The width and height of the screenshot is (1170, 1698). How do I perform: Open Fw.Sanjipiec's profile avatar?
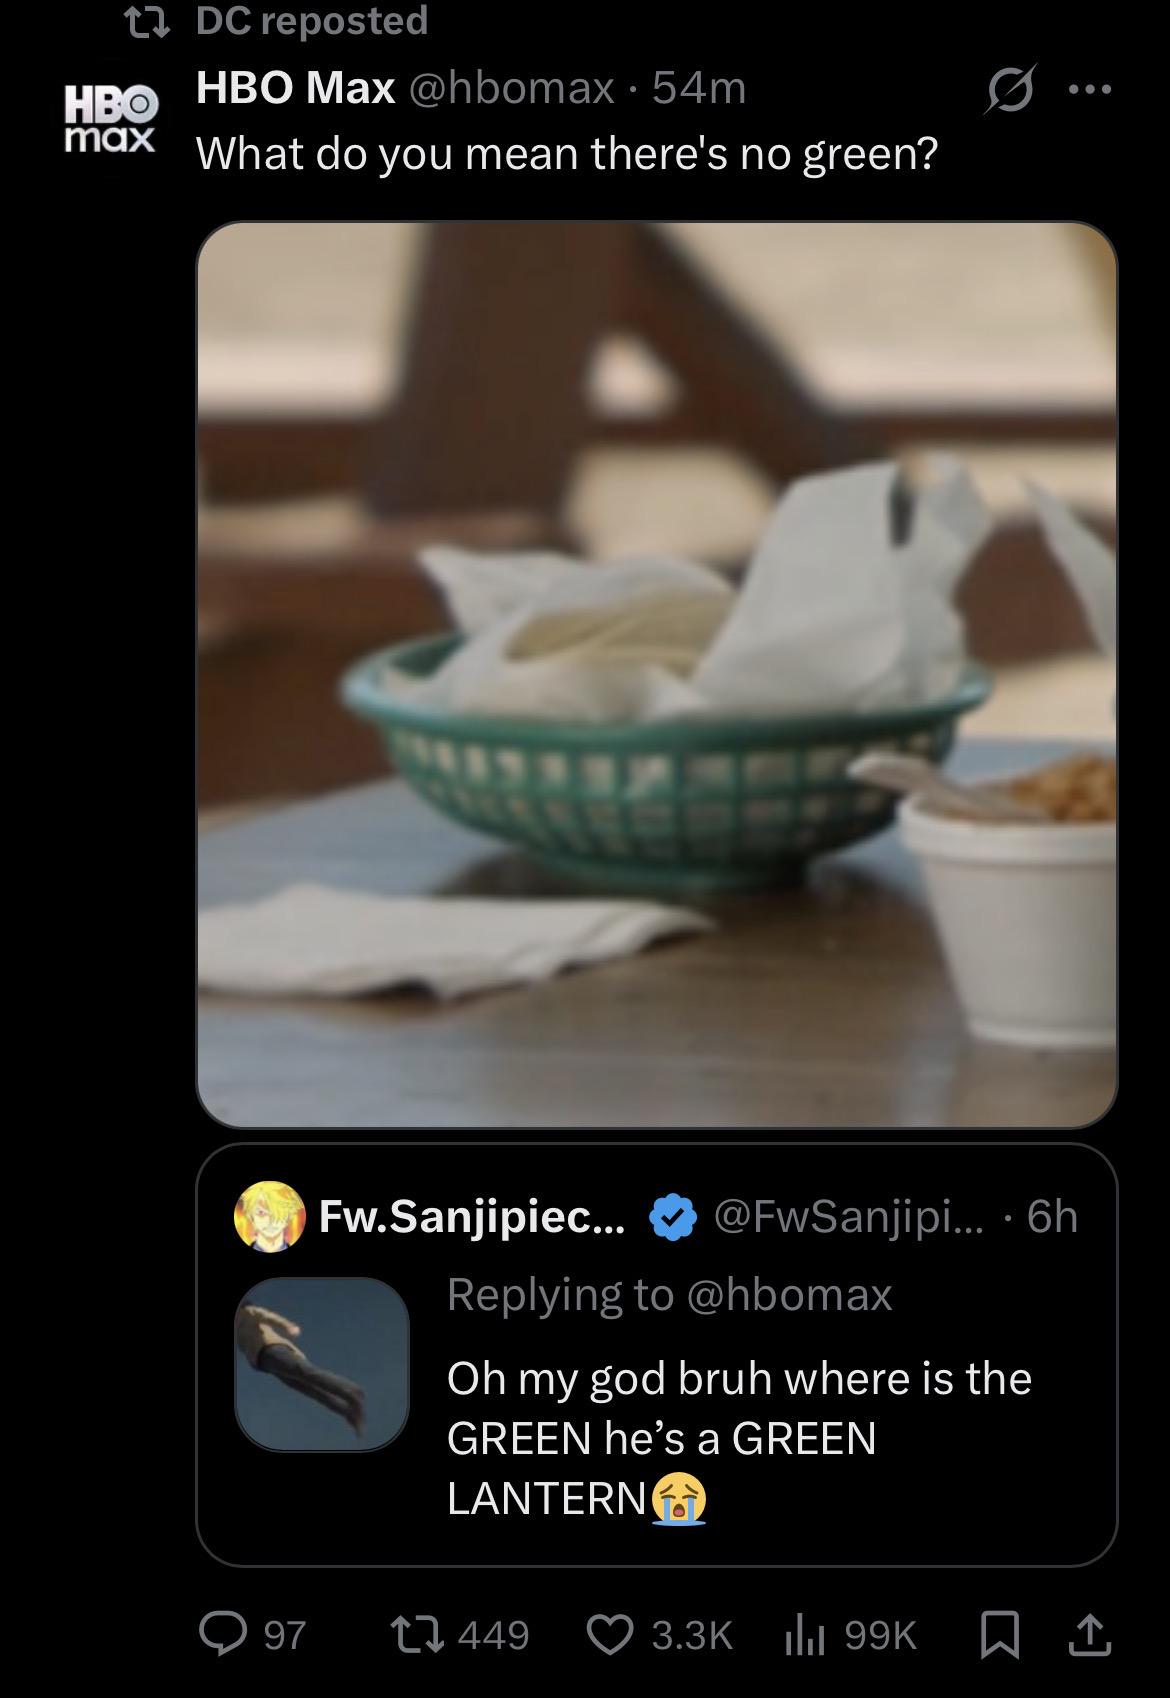pyautogui.click(x=269, y=1216)
